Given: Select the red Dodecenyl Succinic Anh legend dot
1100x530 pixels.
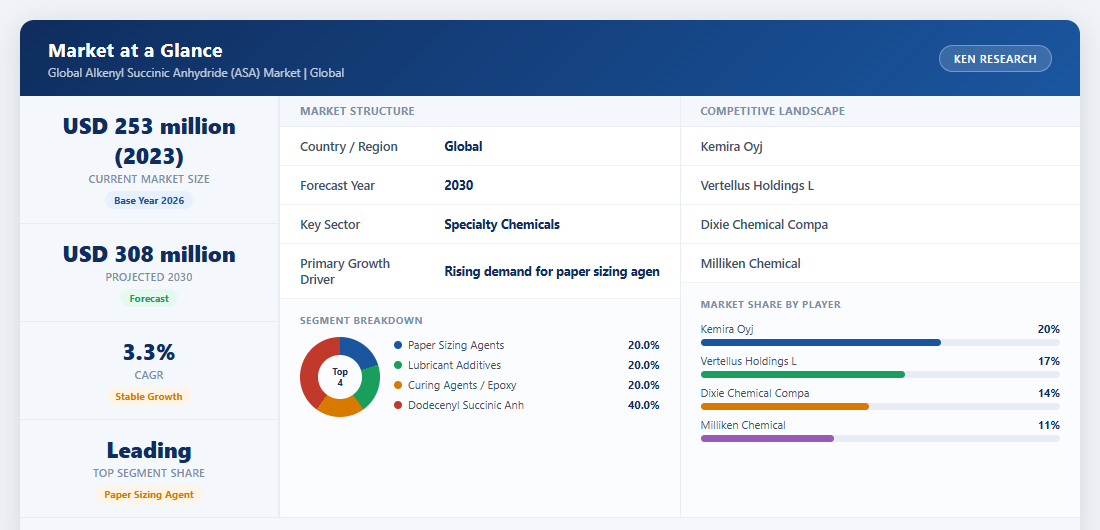Looking at the screenshot, I should coord(398,405).
